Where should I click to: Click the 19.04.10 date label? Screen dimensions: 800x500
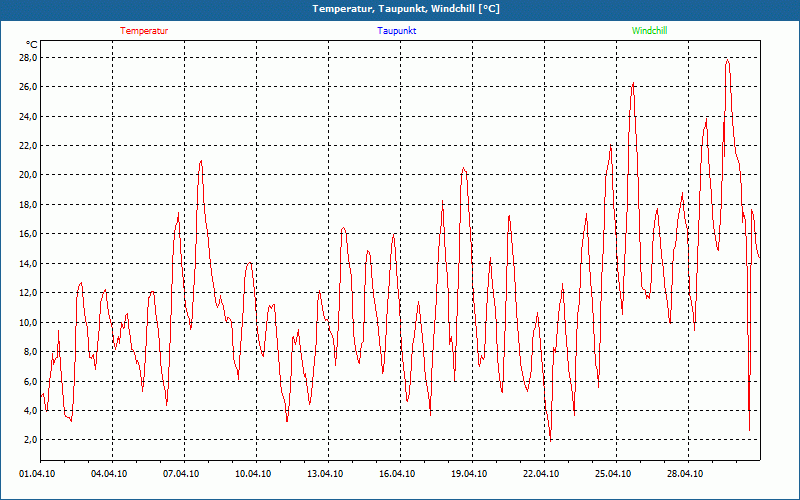[x=469, y=473]
